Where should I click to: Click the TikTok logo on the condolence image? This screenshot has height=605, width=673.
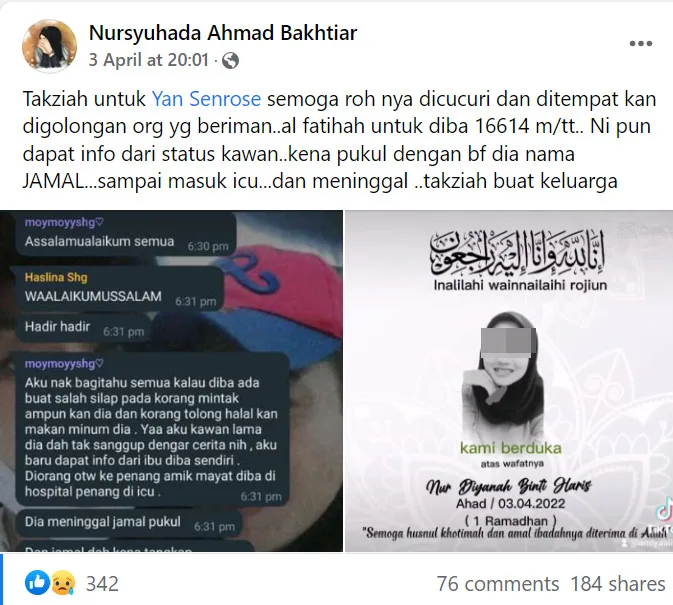[x=664, y=511]
